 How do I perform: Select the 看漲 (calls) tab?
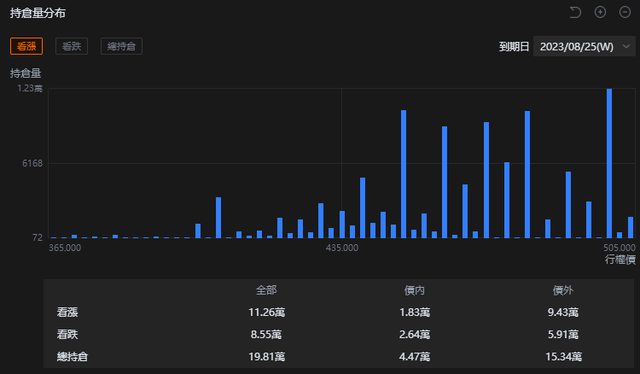27,46
